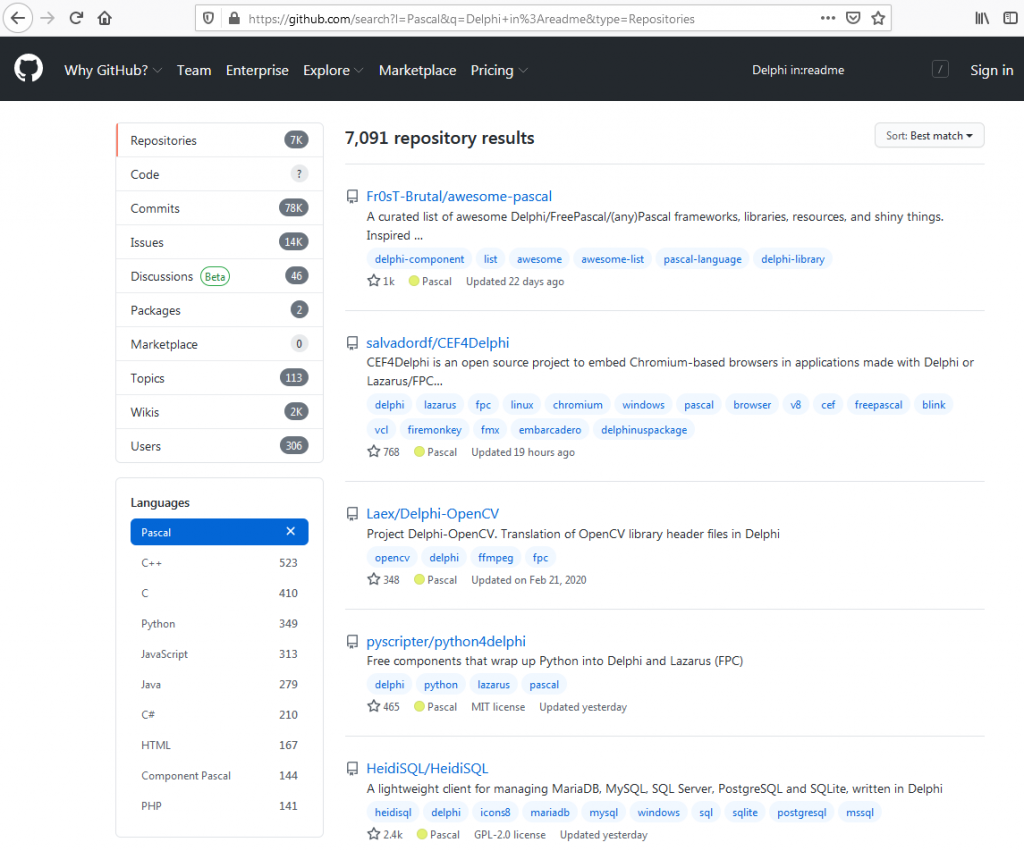Select the Packages search category
This screenshot has width=1024, height=851.
[219, 310]
